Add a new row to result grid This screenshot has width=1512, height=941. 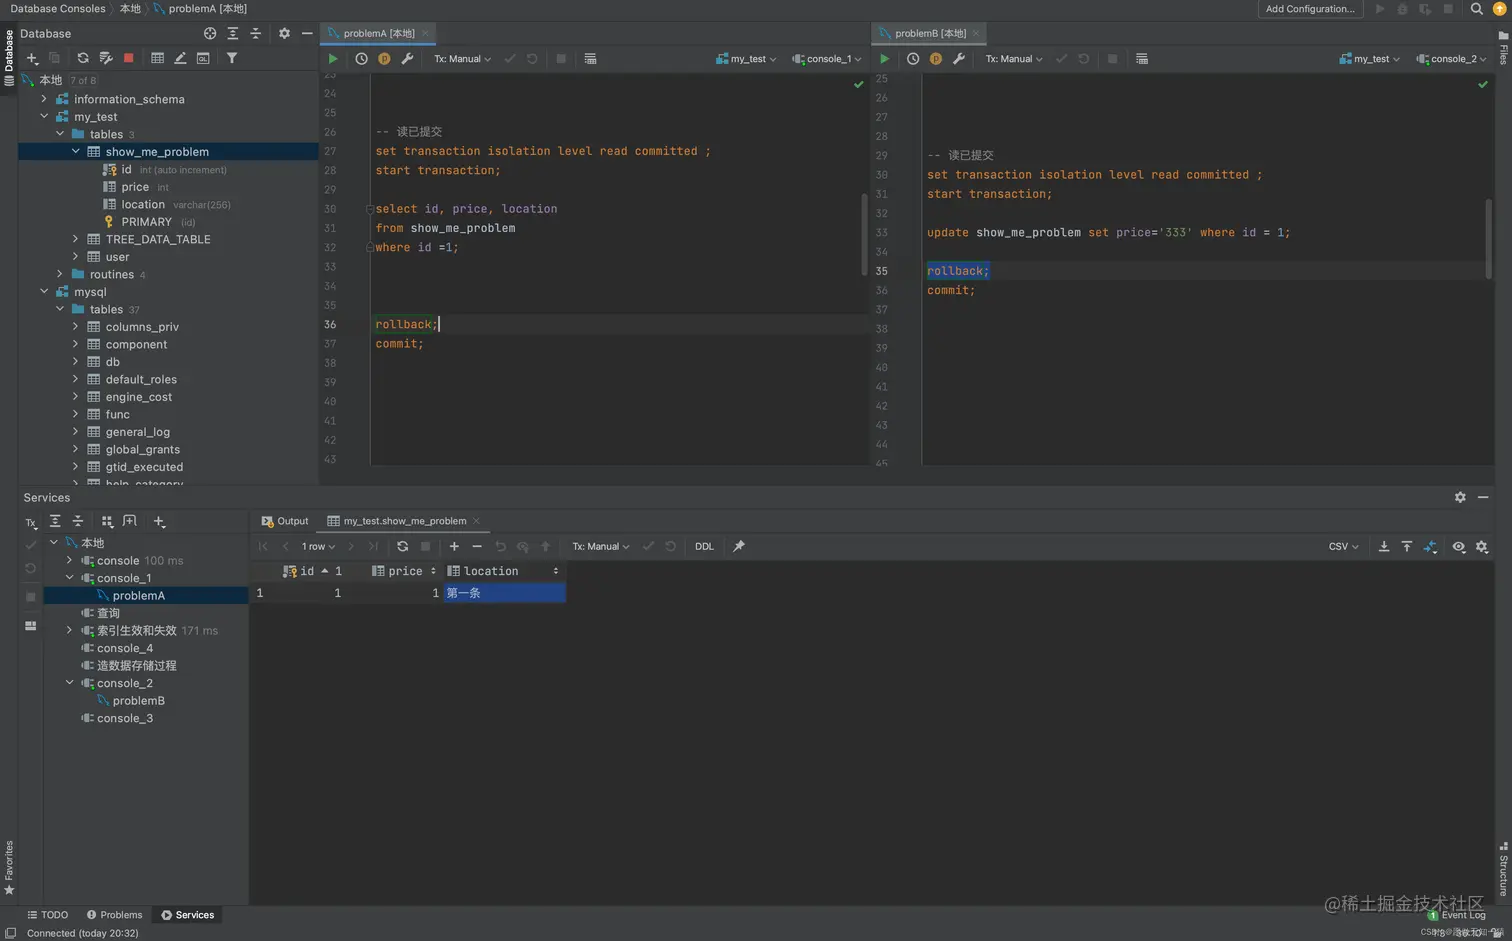[454, 547]
